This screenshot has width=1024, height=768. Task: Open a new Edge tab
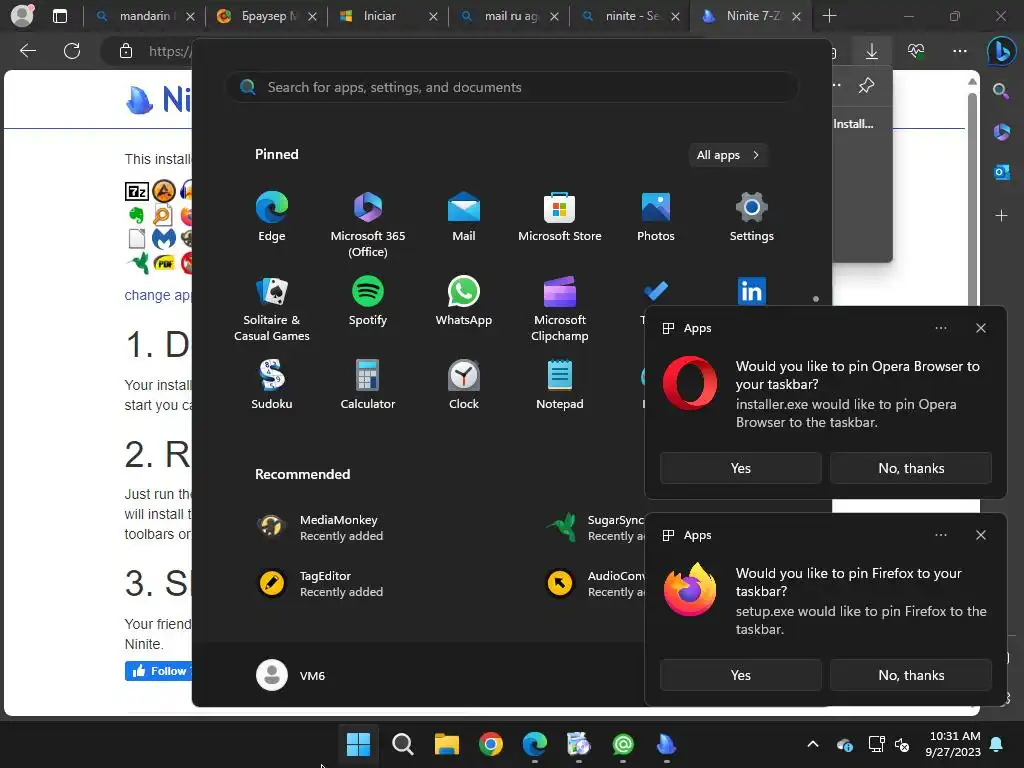coord(829,16)
